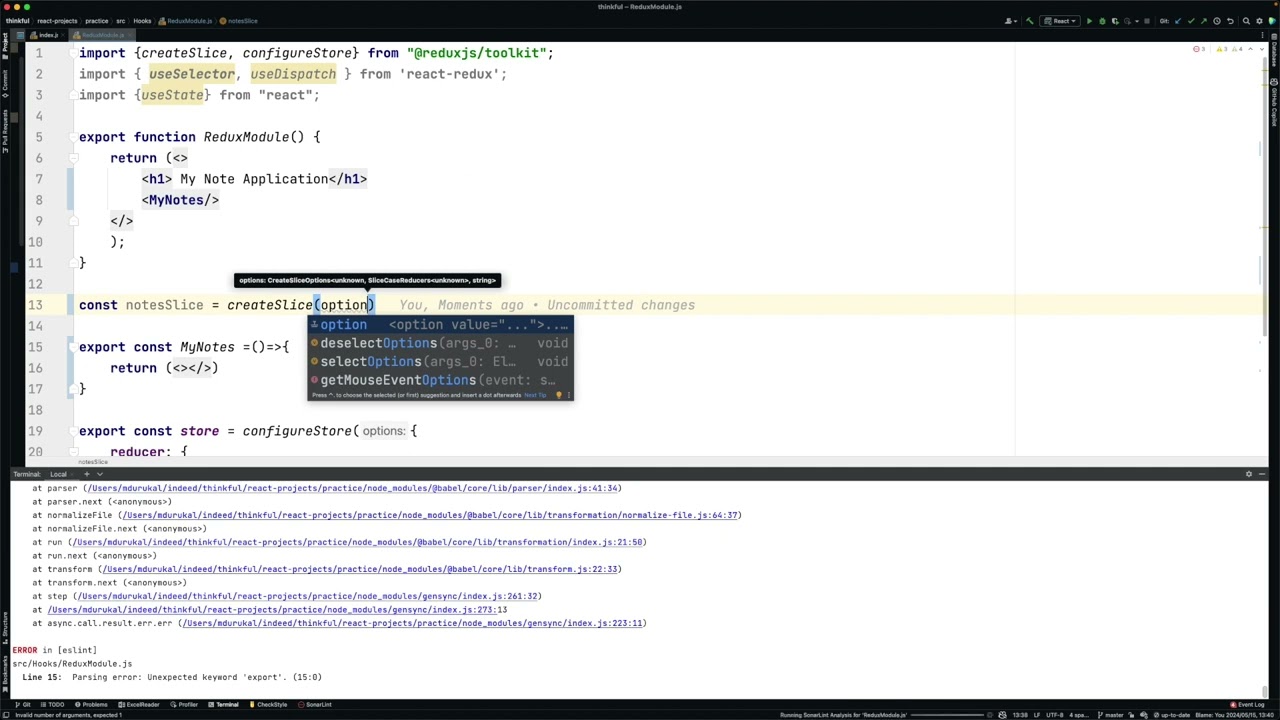The image size is (1280, 720).
Task: Switch to the index.js editor tab
Action: coord(45,35)
